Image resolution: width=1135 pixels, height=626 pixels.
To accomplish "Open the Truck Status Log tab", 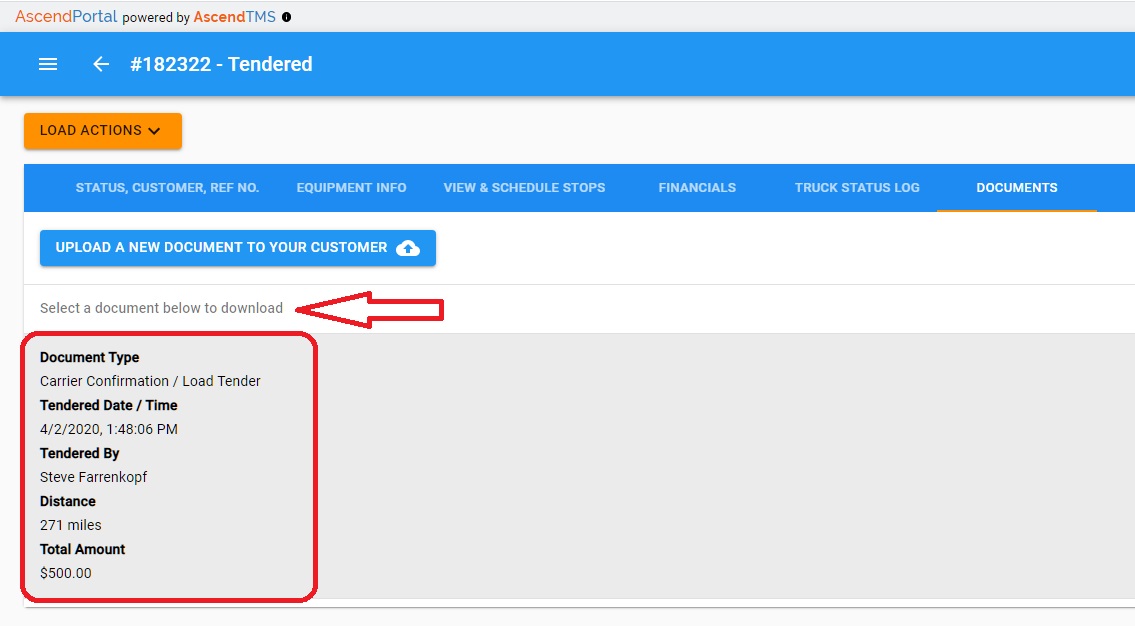I will 857,187.
